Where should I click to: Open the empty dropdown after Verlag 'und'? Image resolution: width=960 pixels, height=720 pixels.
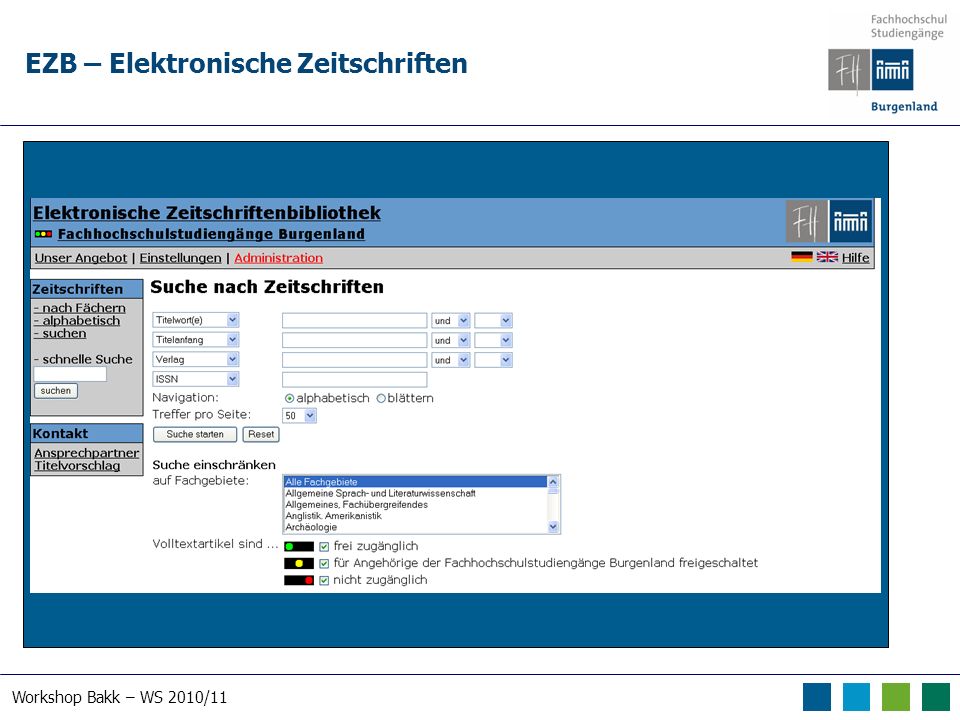493,360
